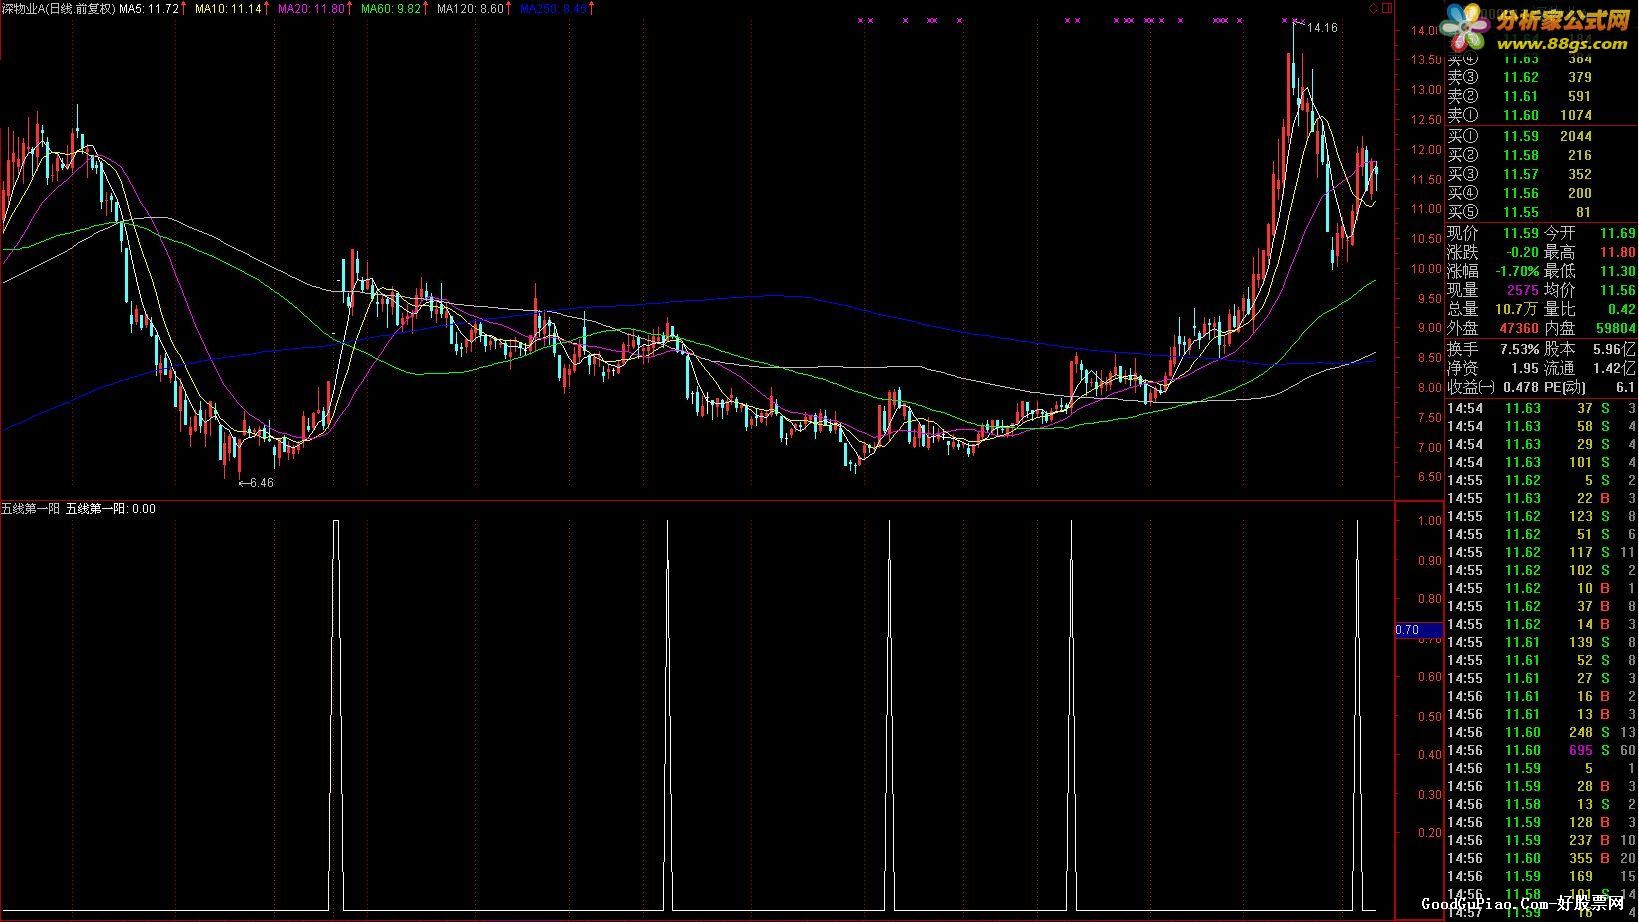Click the 卖② ask row at 11.61

[1520, 96]
